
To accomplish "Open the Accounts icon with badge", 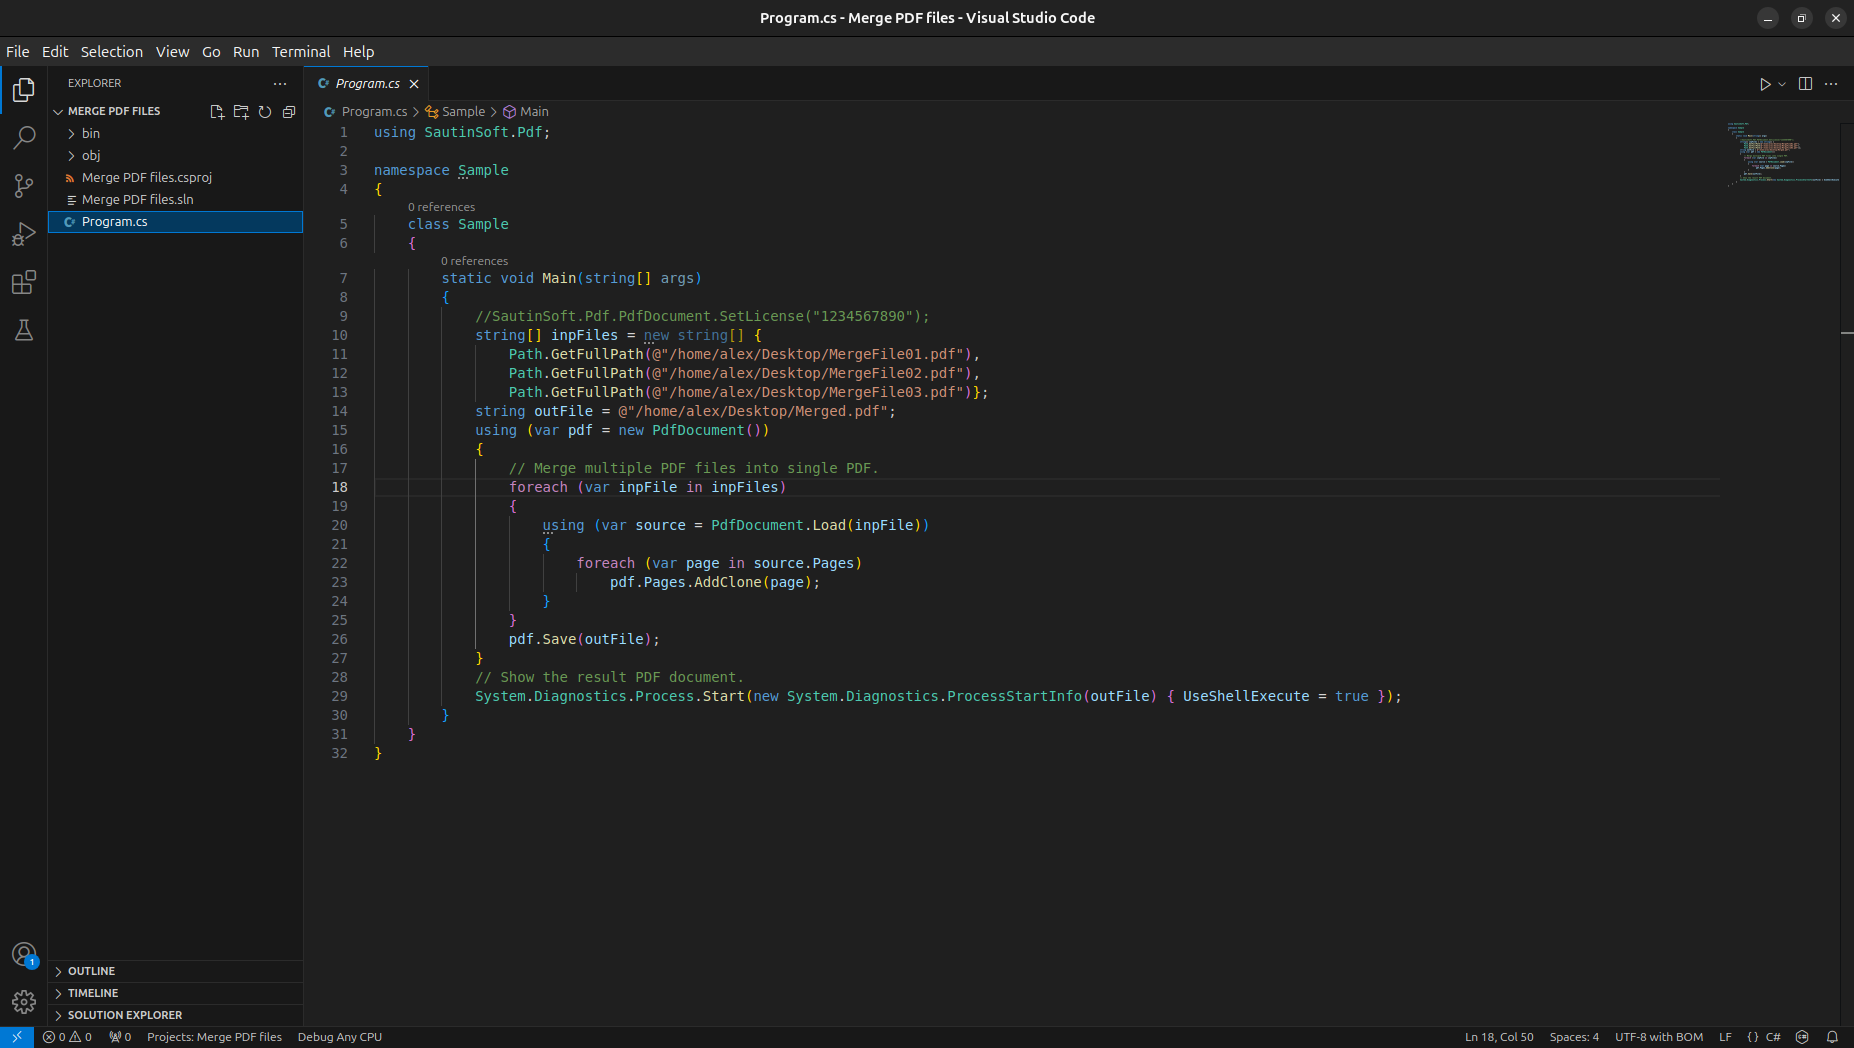I will (24, 955).
